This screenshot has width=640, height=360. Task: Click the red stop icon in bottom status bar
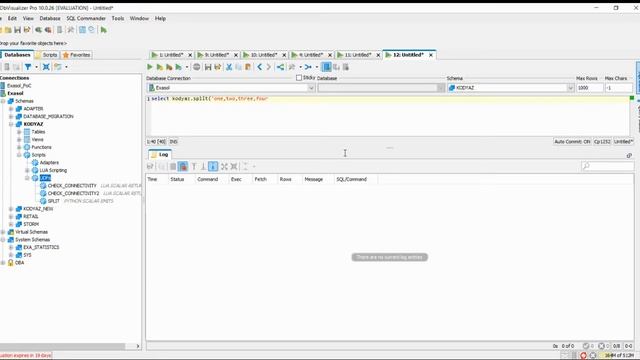pos(583,356)
